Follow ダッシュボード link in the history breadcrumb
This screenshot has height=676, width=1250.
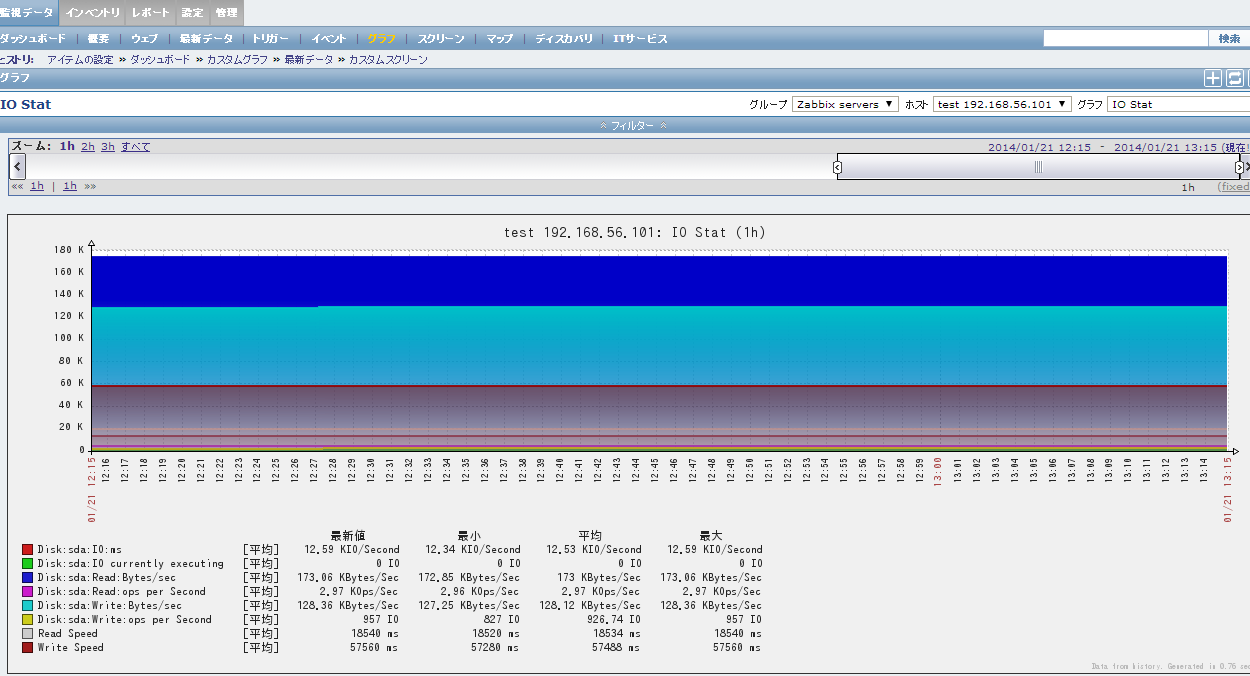point(160,60)
